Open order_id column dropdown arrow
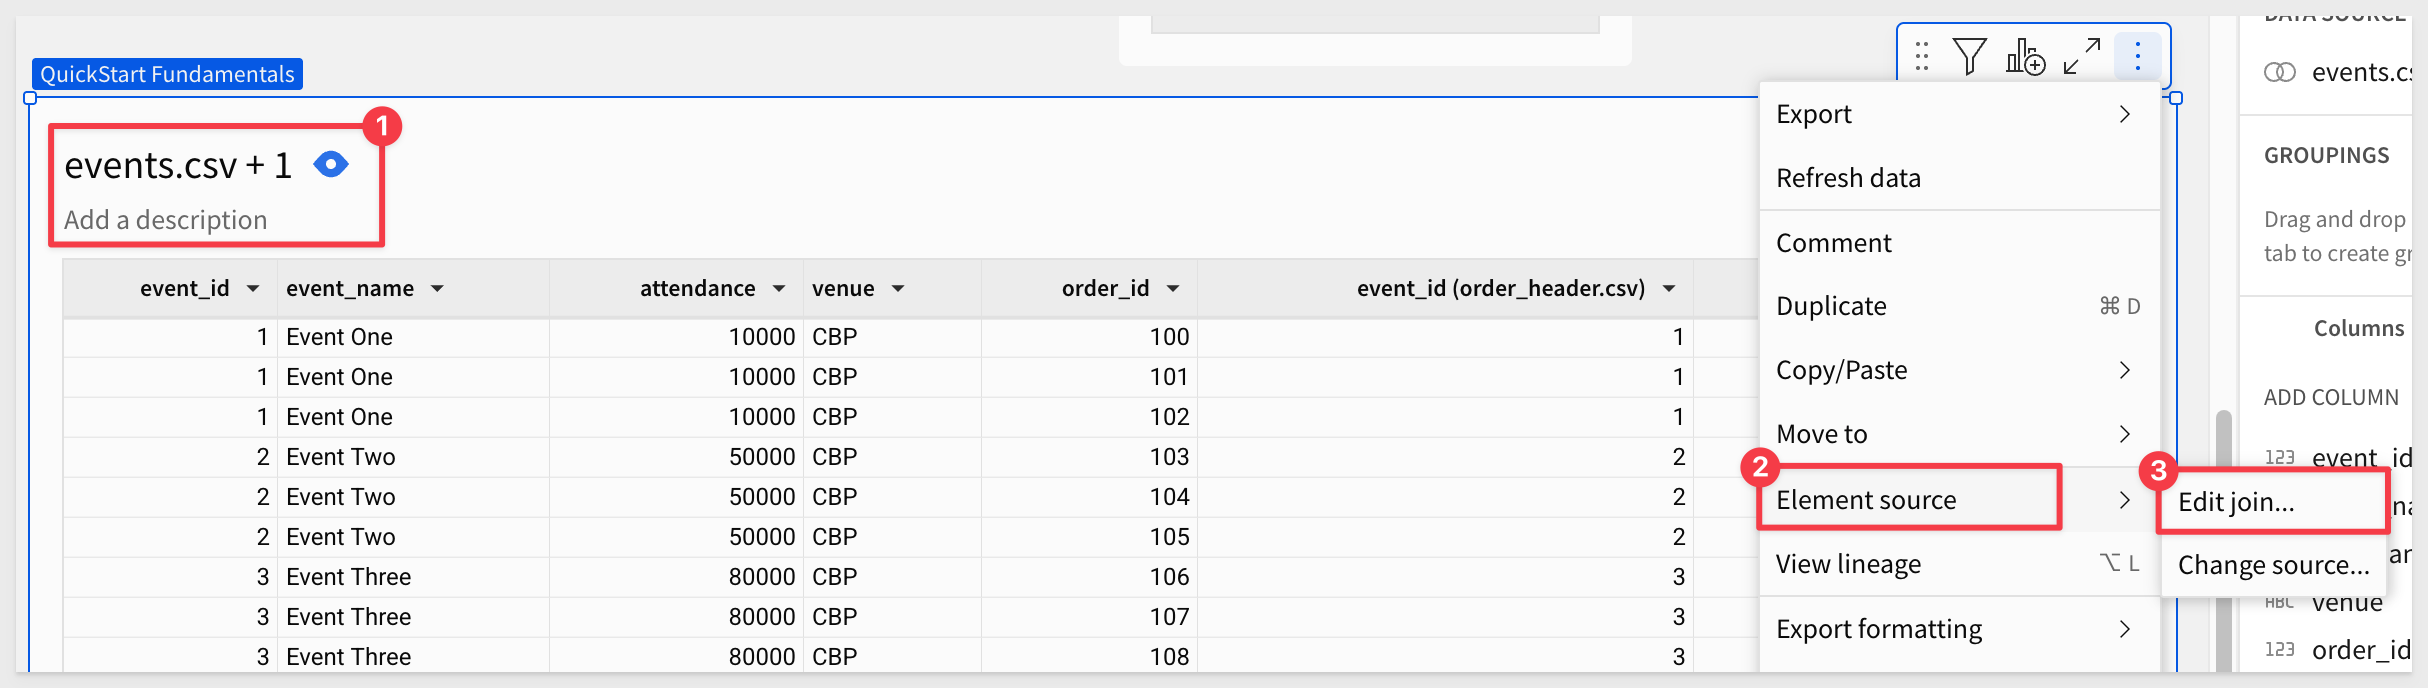 (1173, 289)
